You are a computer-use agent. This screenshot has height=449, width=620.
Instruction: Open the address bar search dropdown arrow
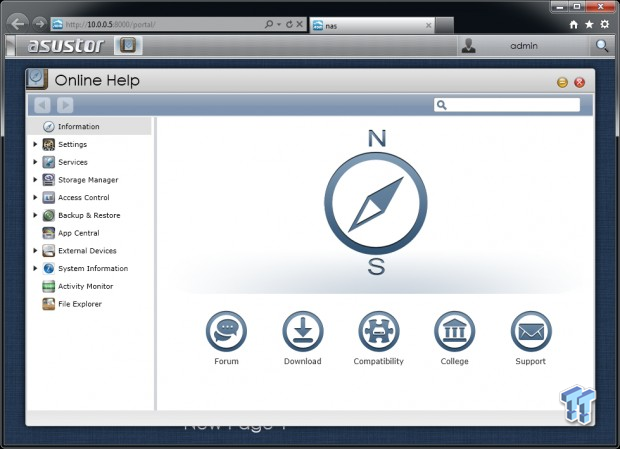(x=279, y=25)
